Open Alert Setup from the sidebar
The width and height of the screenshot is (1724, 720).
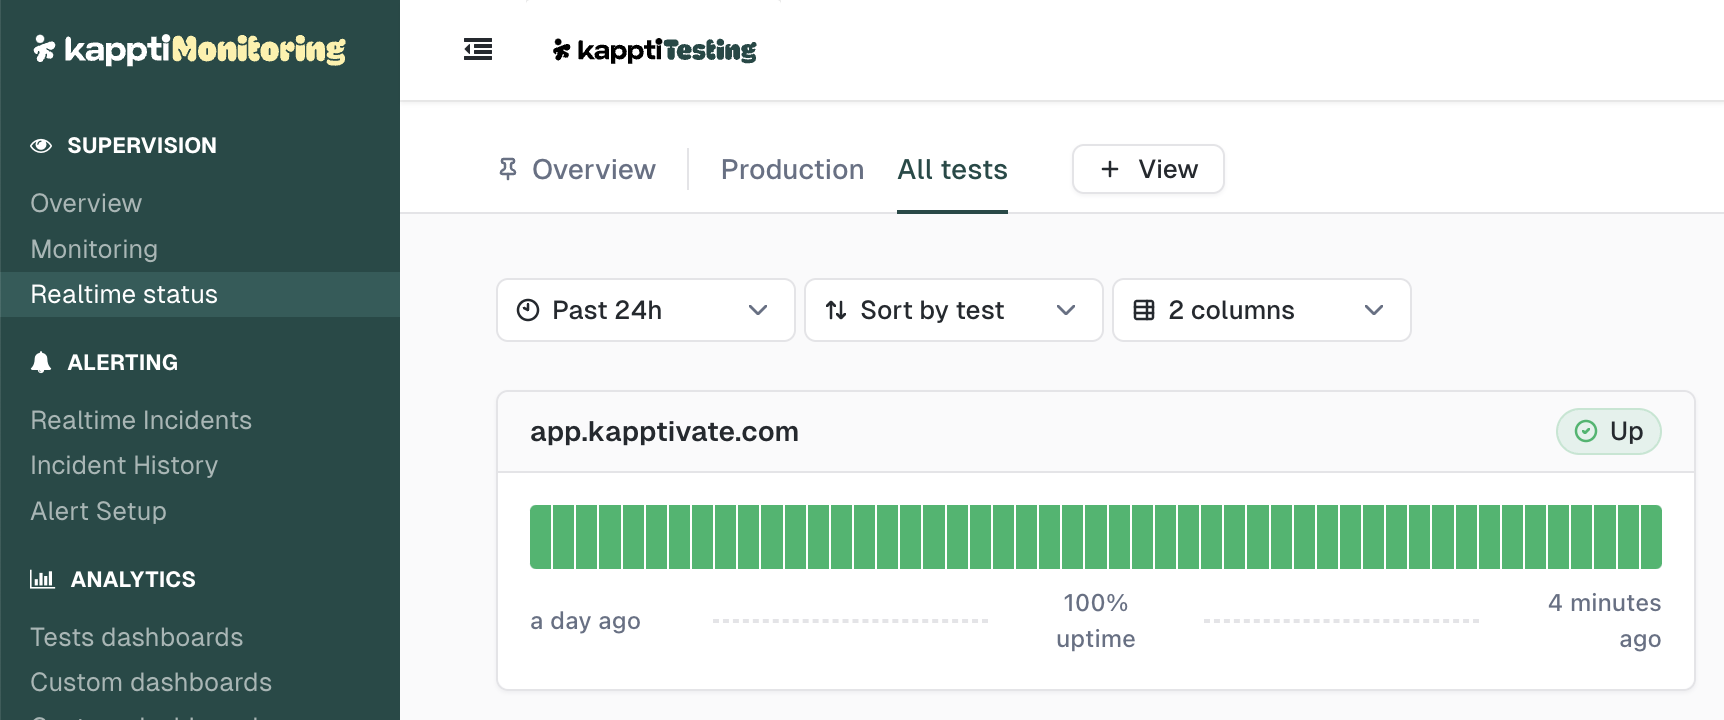pyautogui.click(x=98, y=511)
